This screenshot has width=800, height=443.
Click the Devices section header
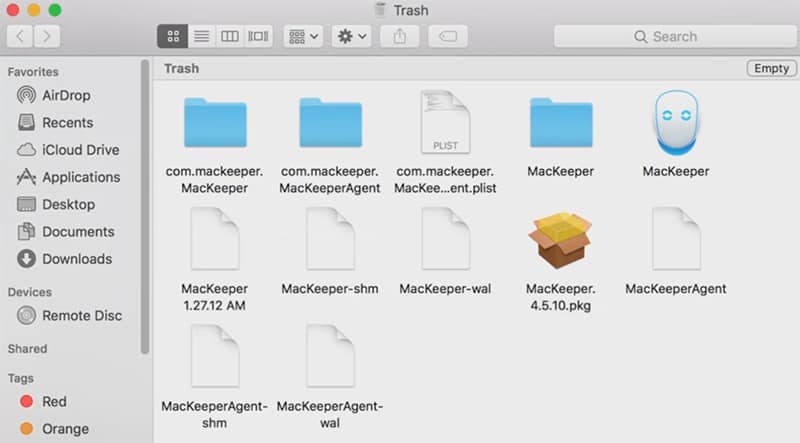click(30, 292)
